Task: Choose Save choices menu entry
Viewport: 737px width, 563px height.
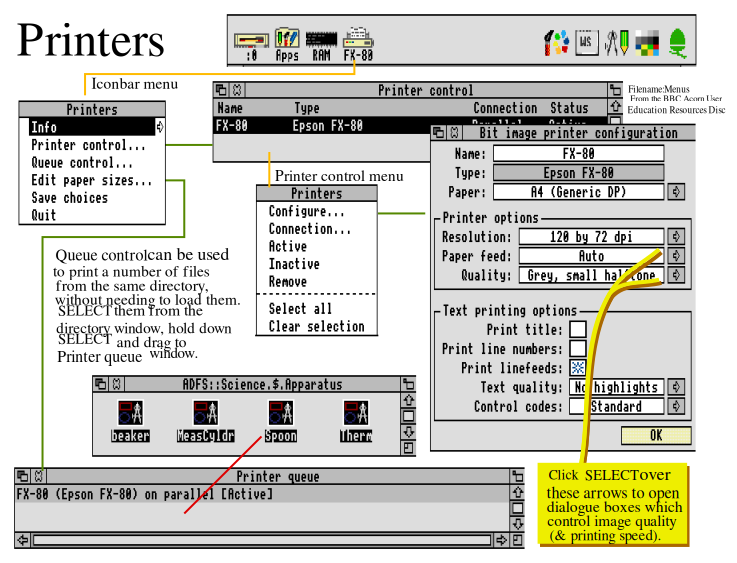Action: [x=92, y=198]
